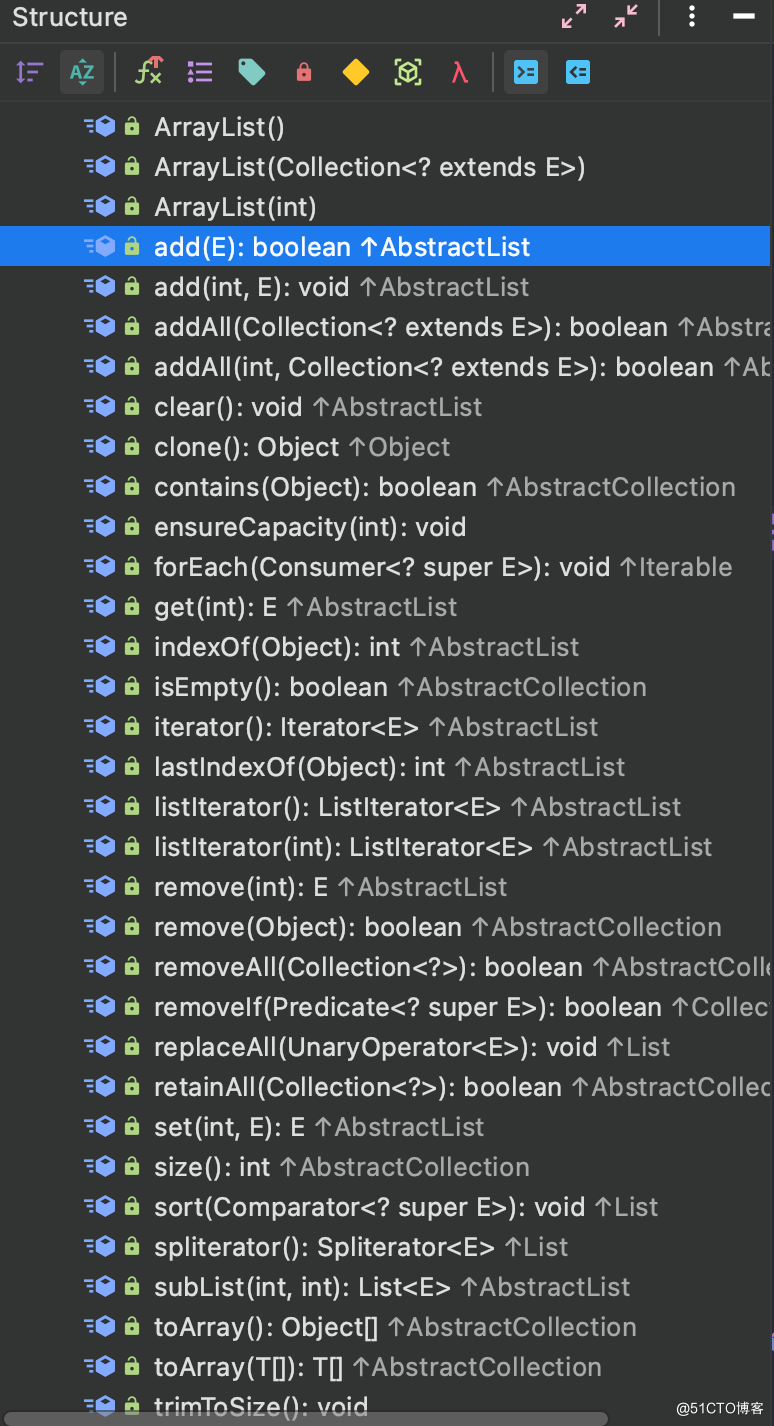This screenshot has width=774, height=1426.
Task: Toggle Sort by Visibility in Structure toolbar
Action: click(30, 72)
